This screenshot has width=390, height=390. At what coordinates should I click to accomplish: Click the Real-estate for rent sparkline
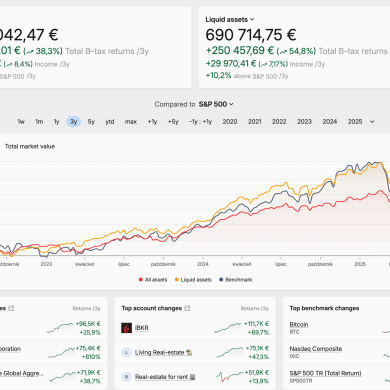coord(229,377)
